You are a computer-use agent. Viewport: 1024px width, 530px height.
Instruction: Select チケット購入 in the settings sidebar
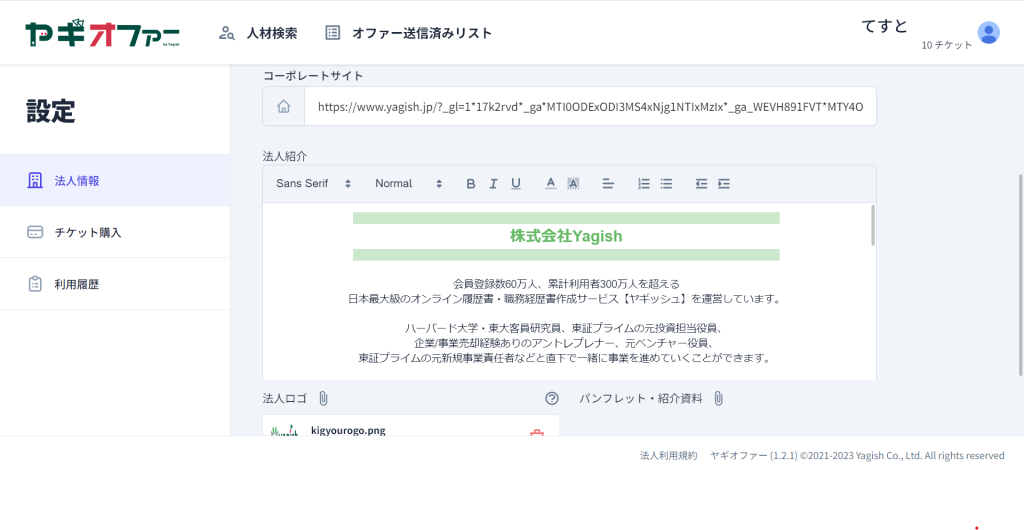tap(115, 232)
